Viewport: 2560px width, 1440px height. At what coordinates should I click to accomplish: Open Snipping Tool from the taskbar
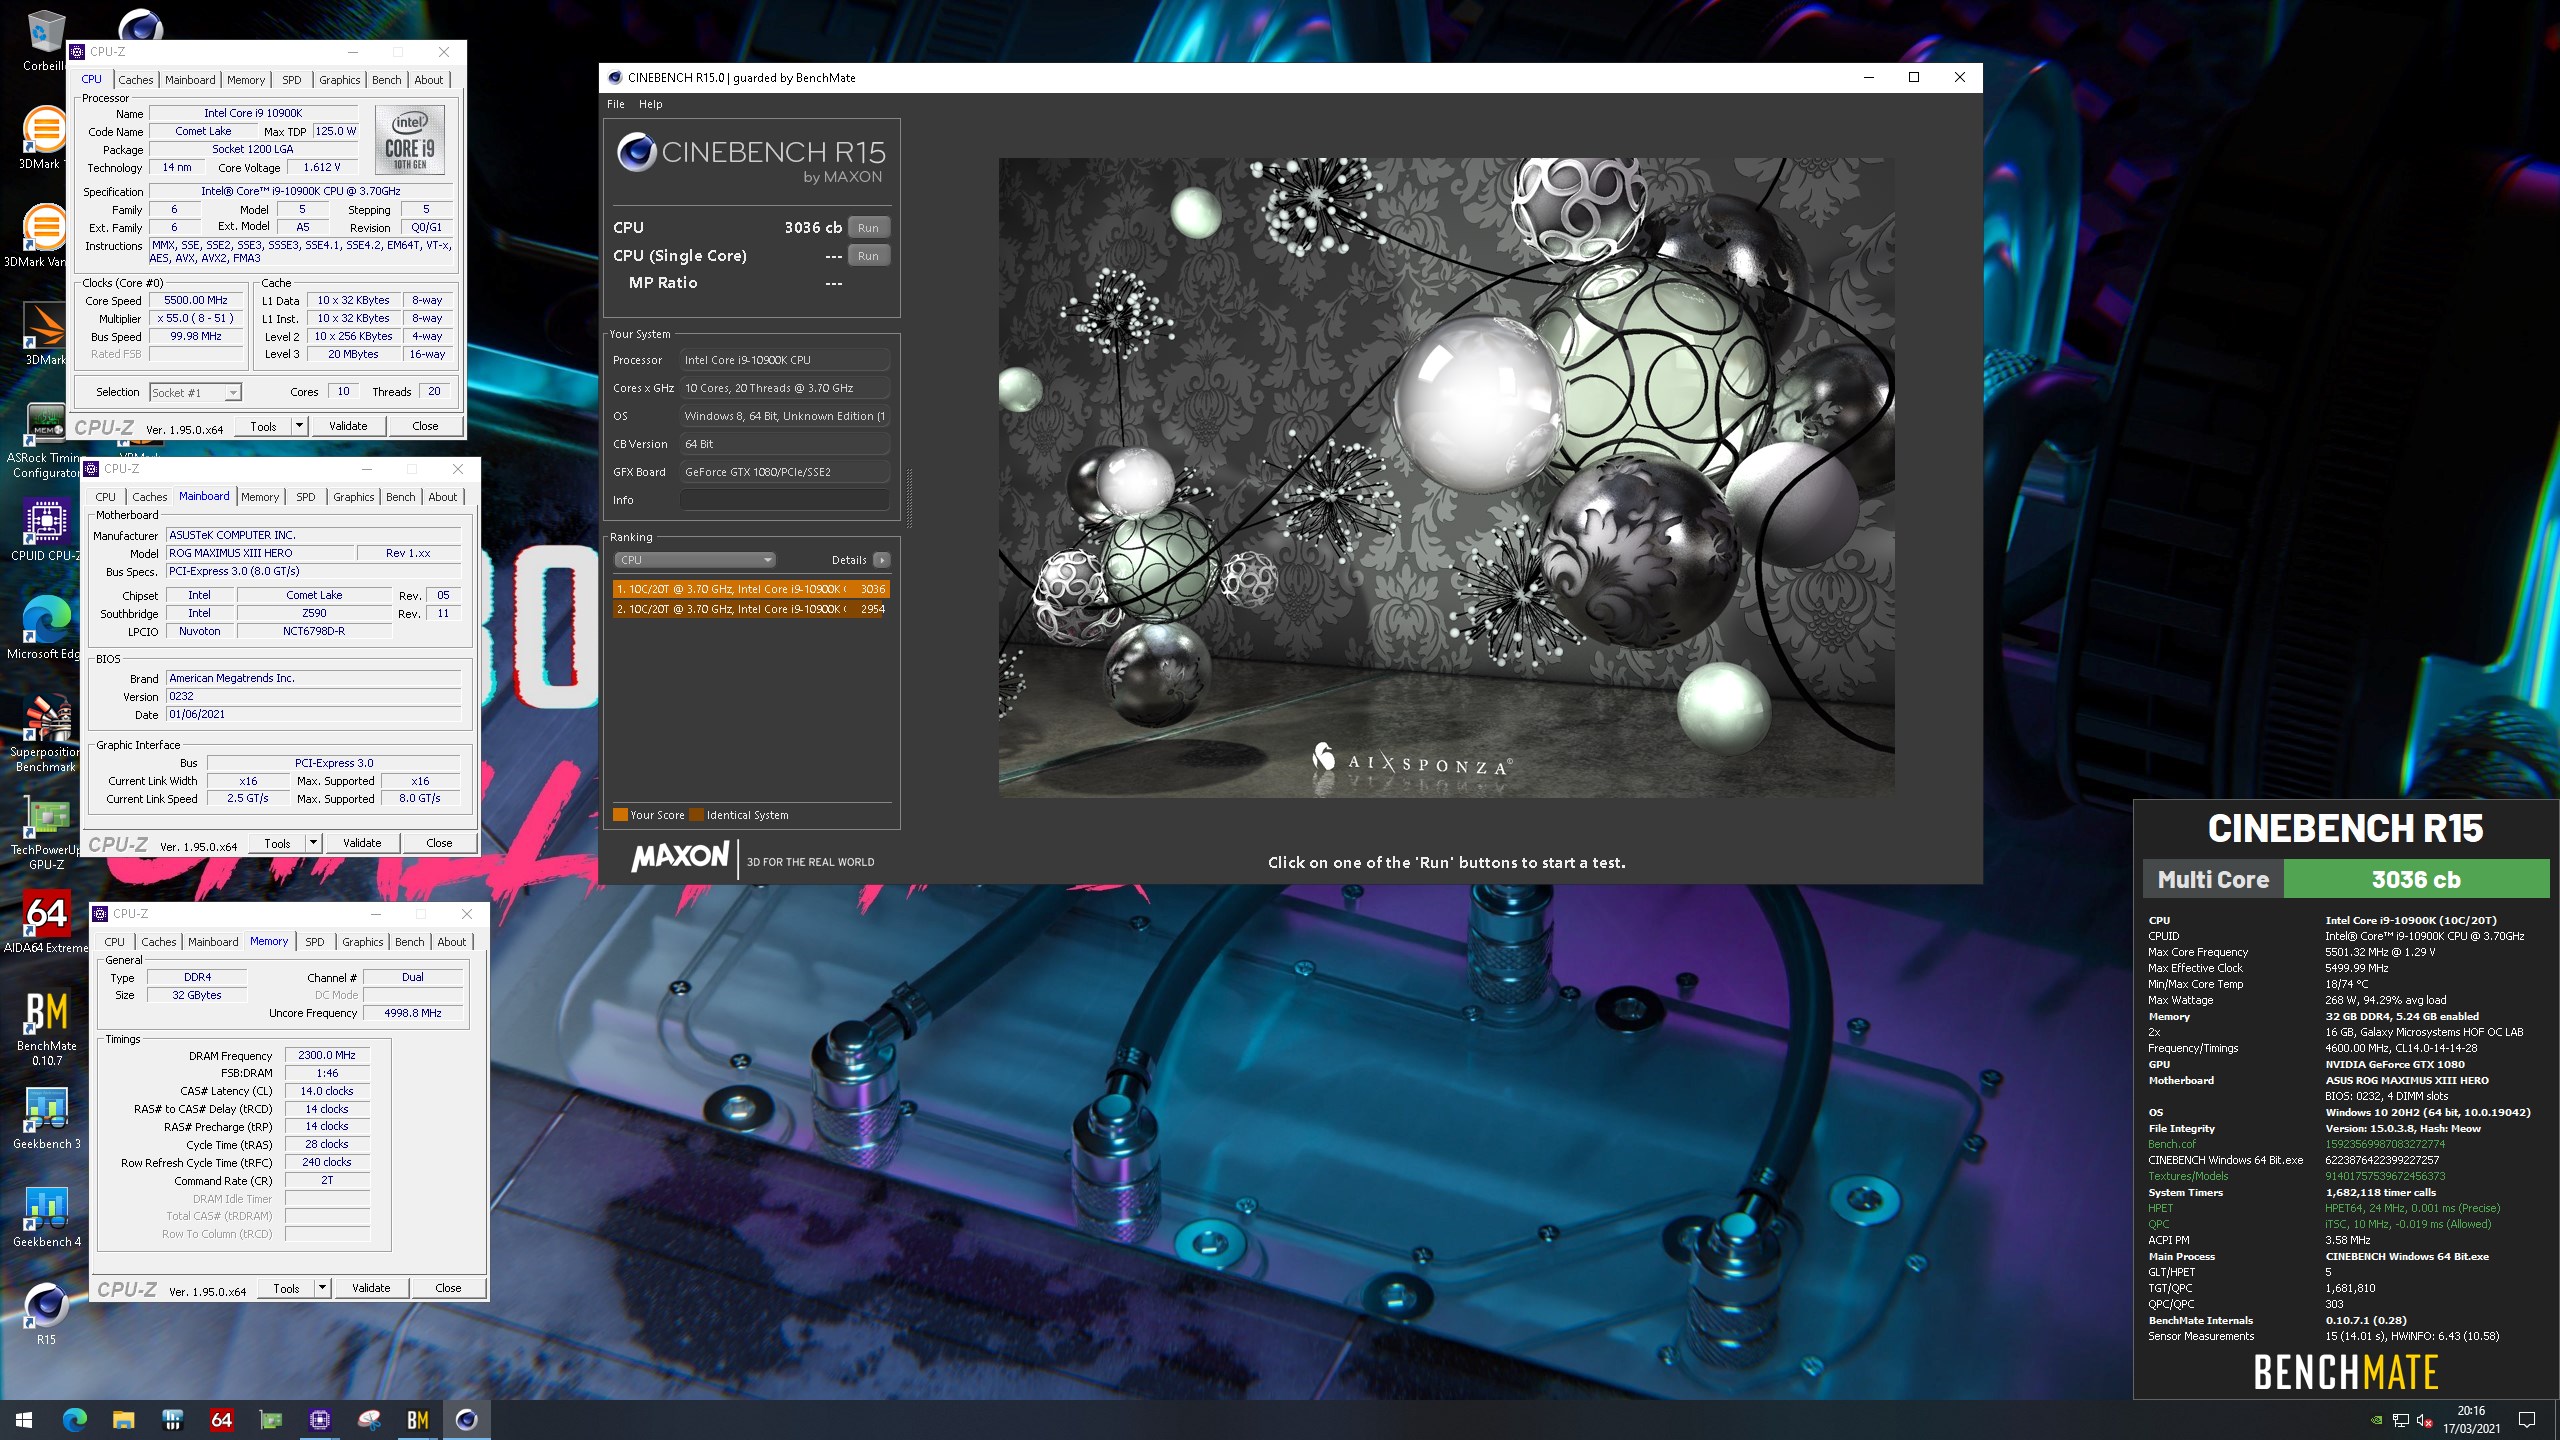pyautogui.click(x=368, y=1420)
